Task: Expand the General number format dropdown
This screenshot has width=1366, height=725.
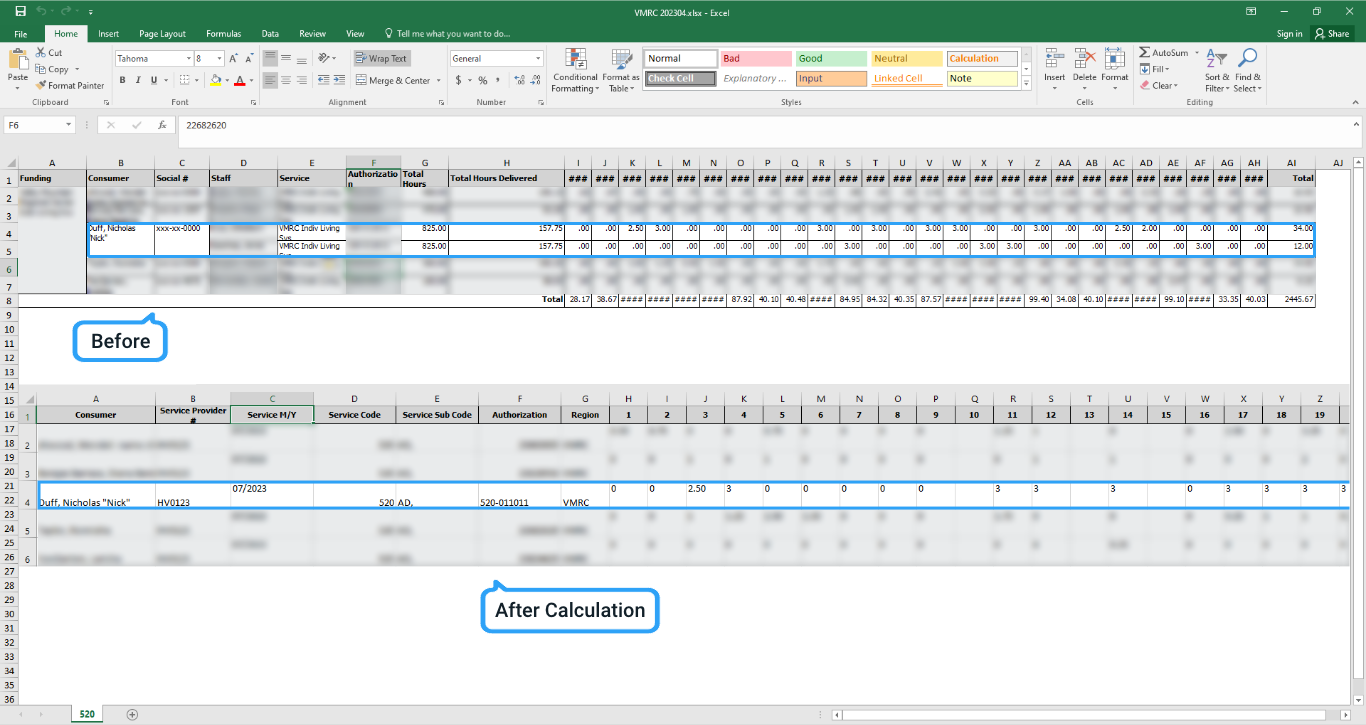Action: point(537,59)
